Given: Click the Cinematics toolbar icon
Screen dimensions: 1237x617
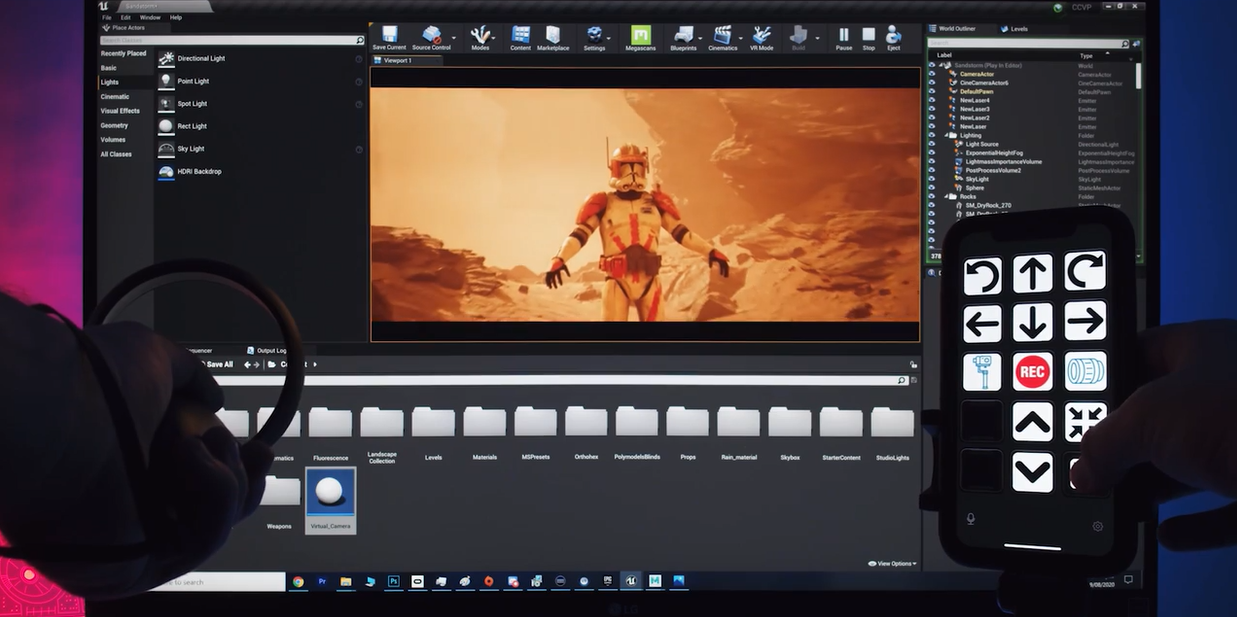Looking at the screenshot, I should (722, 38).
